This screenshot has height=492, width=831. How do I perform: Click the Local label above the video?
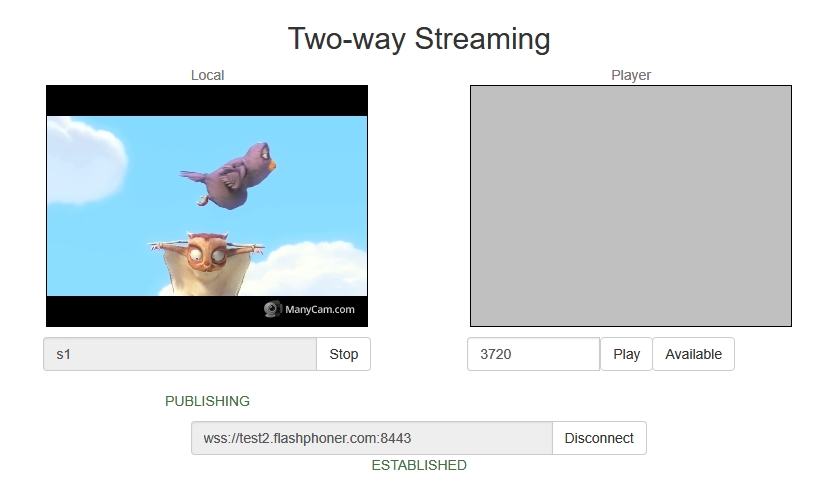[207, 75]
